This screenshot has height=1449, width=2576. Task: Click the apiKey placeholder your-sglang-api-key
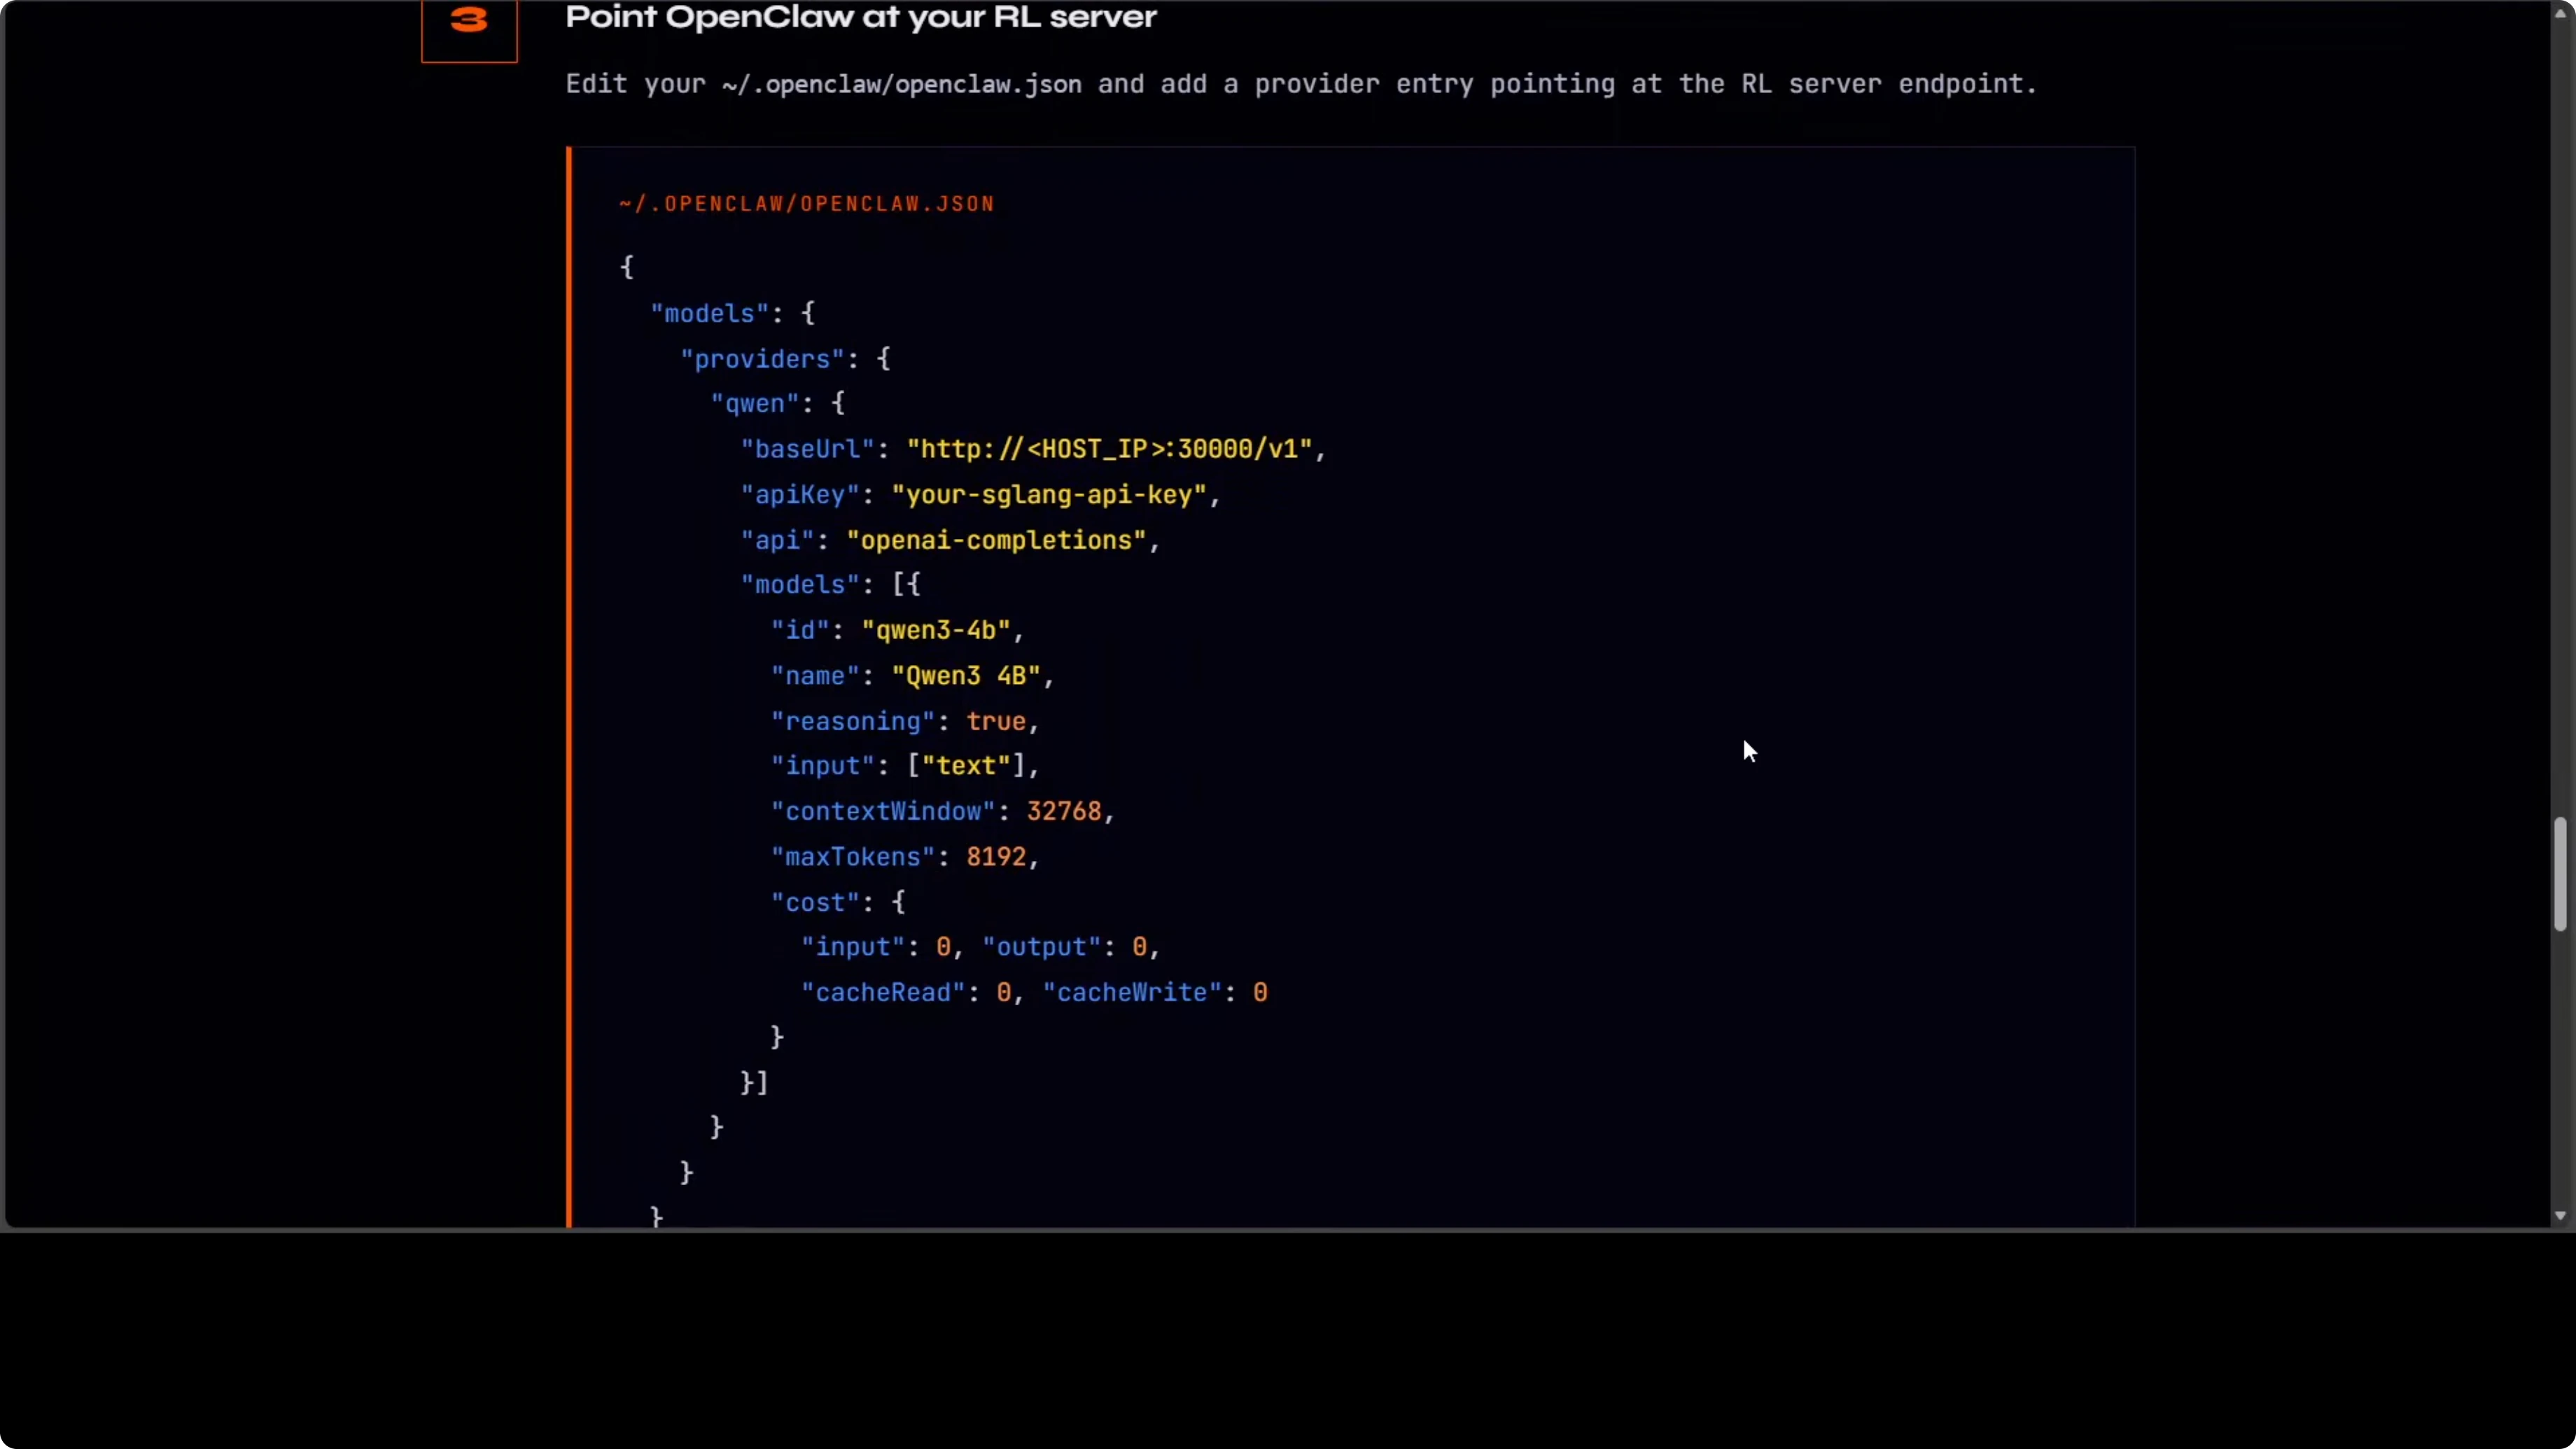tap(1049, 494)
